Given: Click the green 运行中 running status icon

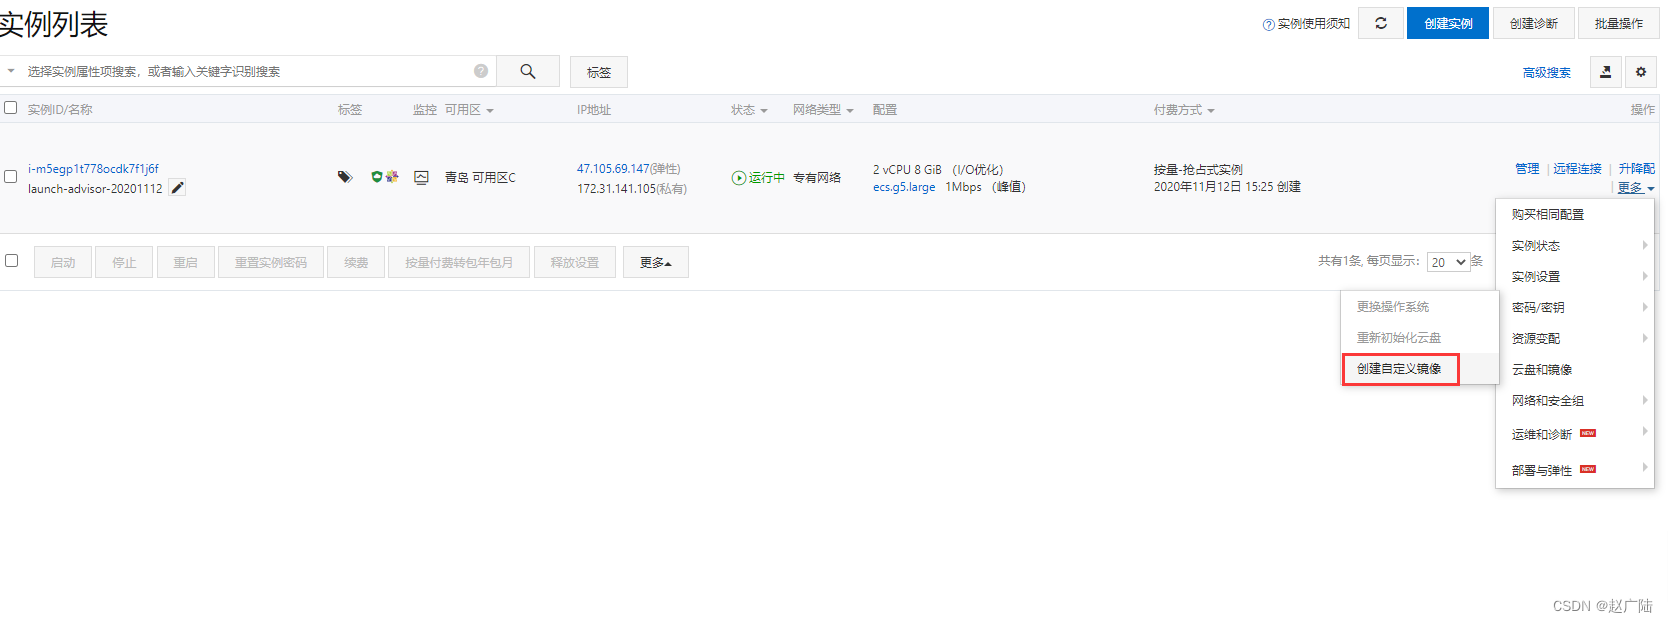Looking at the screenshot, I should (739, 178).
